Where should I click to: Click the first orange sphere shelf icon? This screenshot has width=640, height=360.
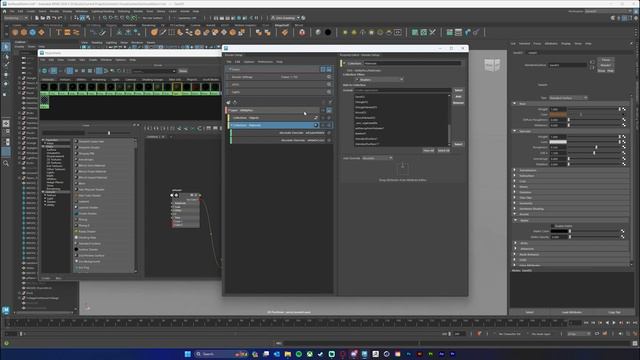15,32
